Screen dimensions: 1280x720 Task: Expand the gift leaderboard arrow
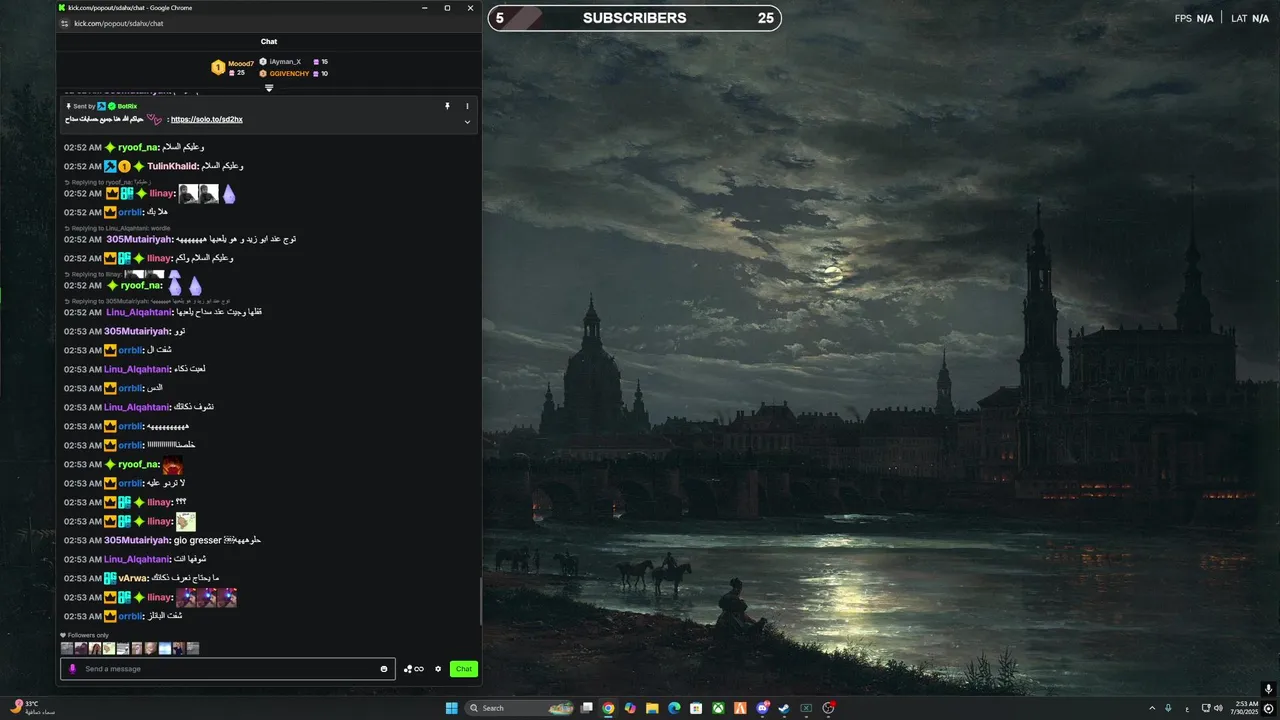[269, 88]
